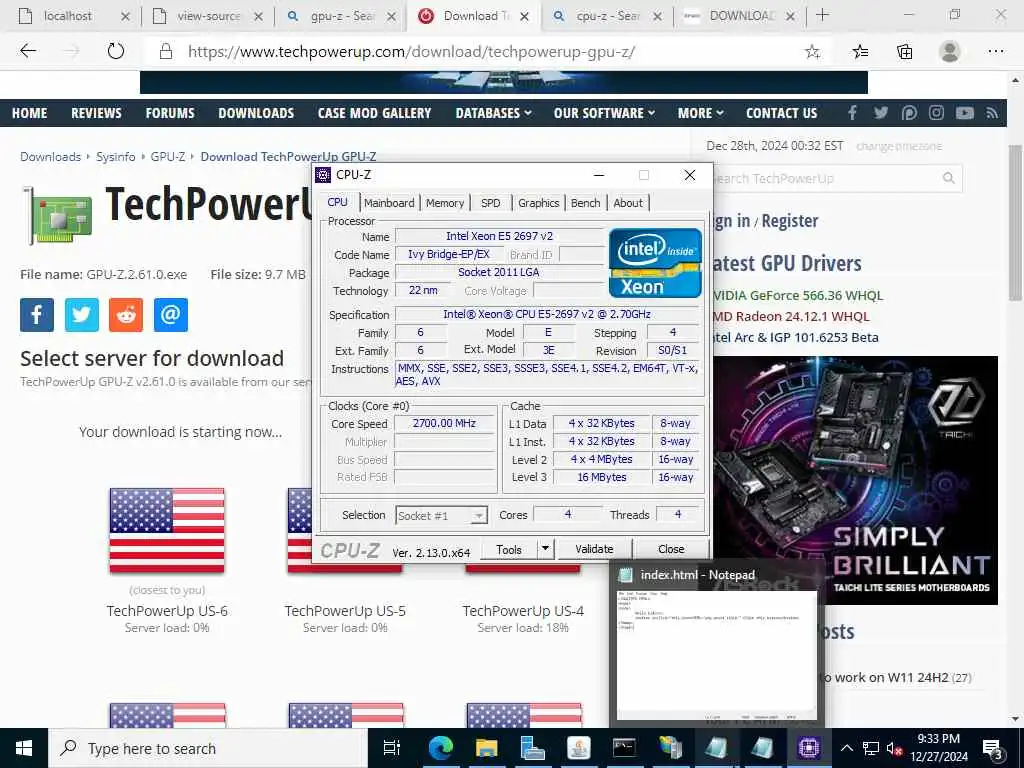Open Server Manager taskbar icon
Viewport: 1024px width, 768px height.
click(x=532, y=748)
